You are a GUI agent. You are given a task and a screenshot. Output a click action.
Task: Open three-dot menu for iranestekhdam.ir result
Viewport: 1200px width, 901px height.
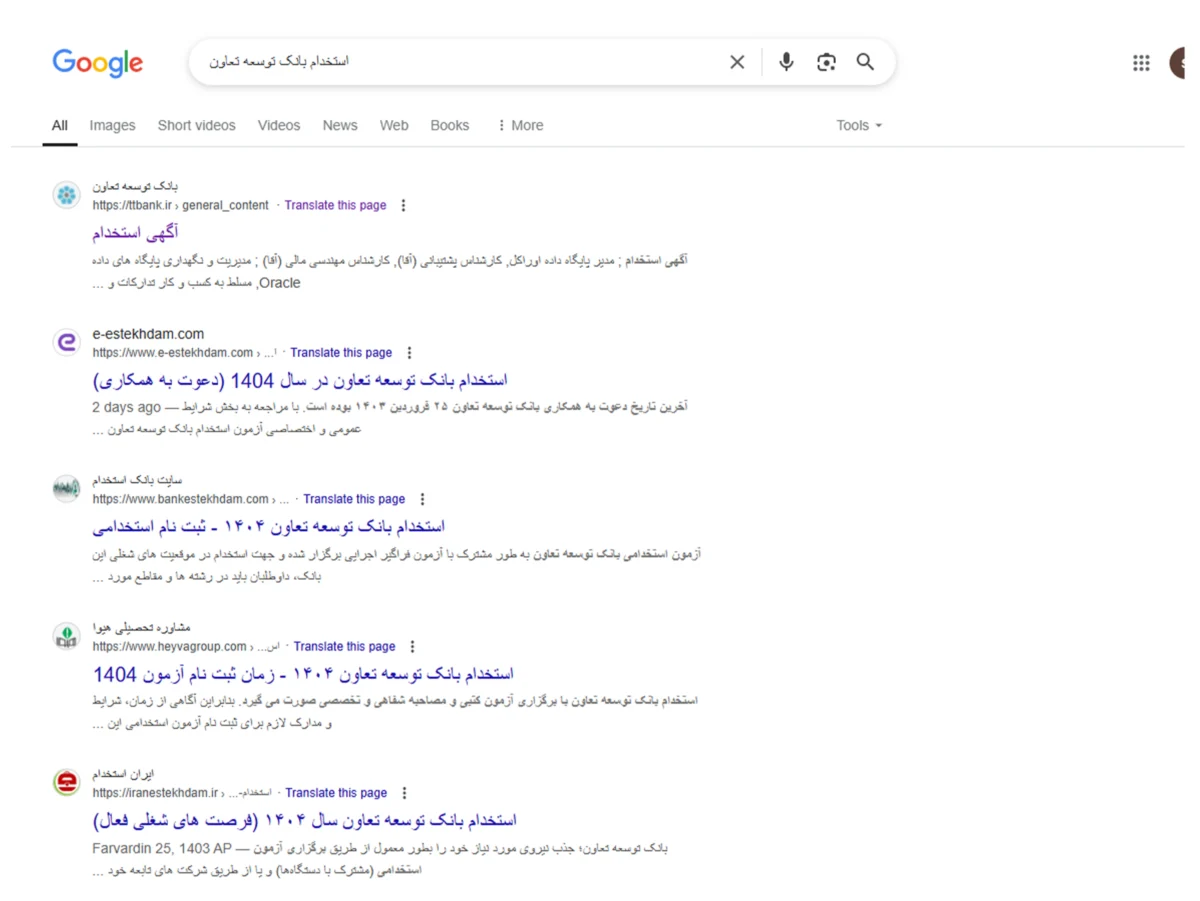404,793
